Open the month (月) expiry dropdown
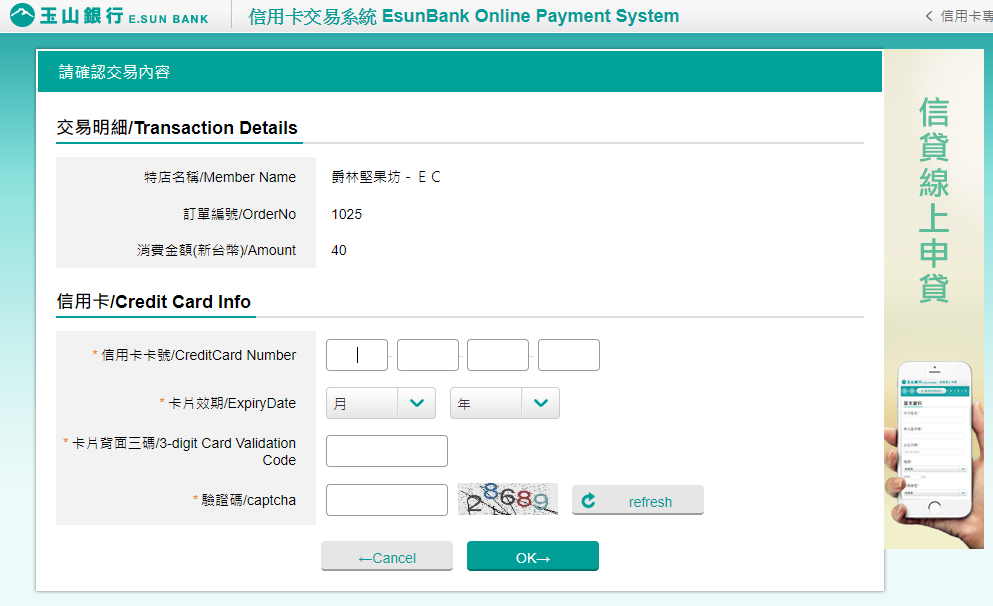This screenshot has height=606, width=993. point(381,403)
